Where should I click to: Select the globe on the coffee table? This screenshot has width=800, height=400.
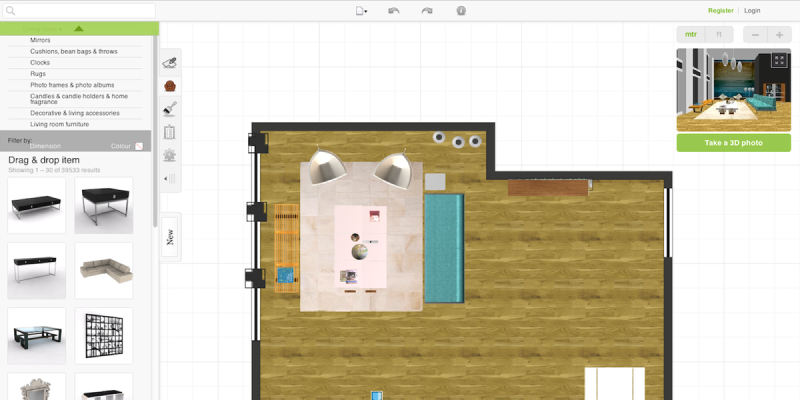[359, 251]
